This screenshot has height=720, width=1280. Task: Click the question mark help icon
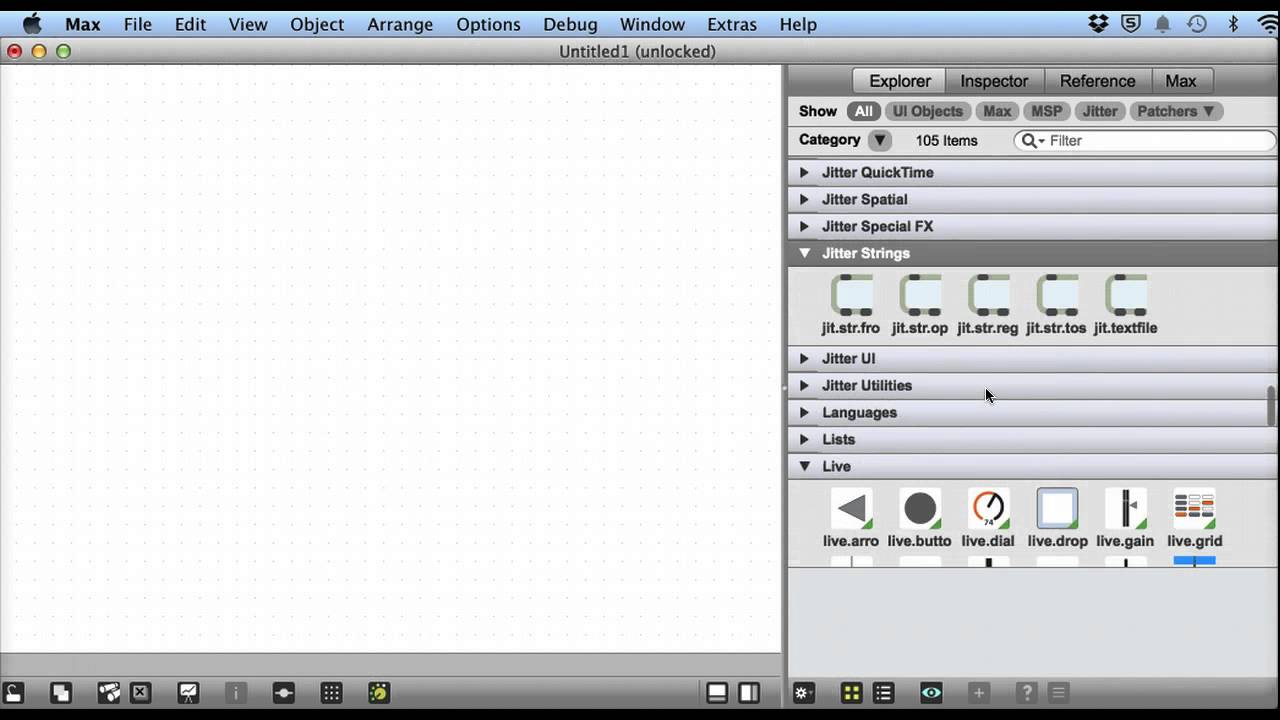(1026, 692)
